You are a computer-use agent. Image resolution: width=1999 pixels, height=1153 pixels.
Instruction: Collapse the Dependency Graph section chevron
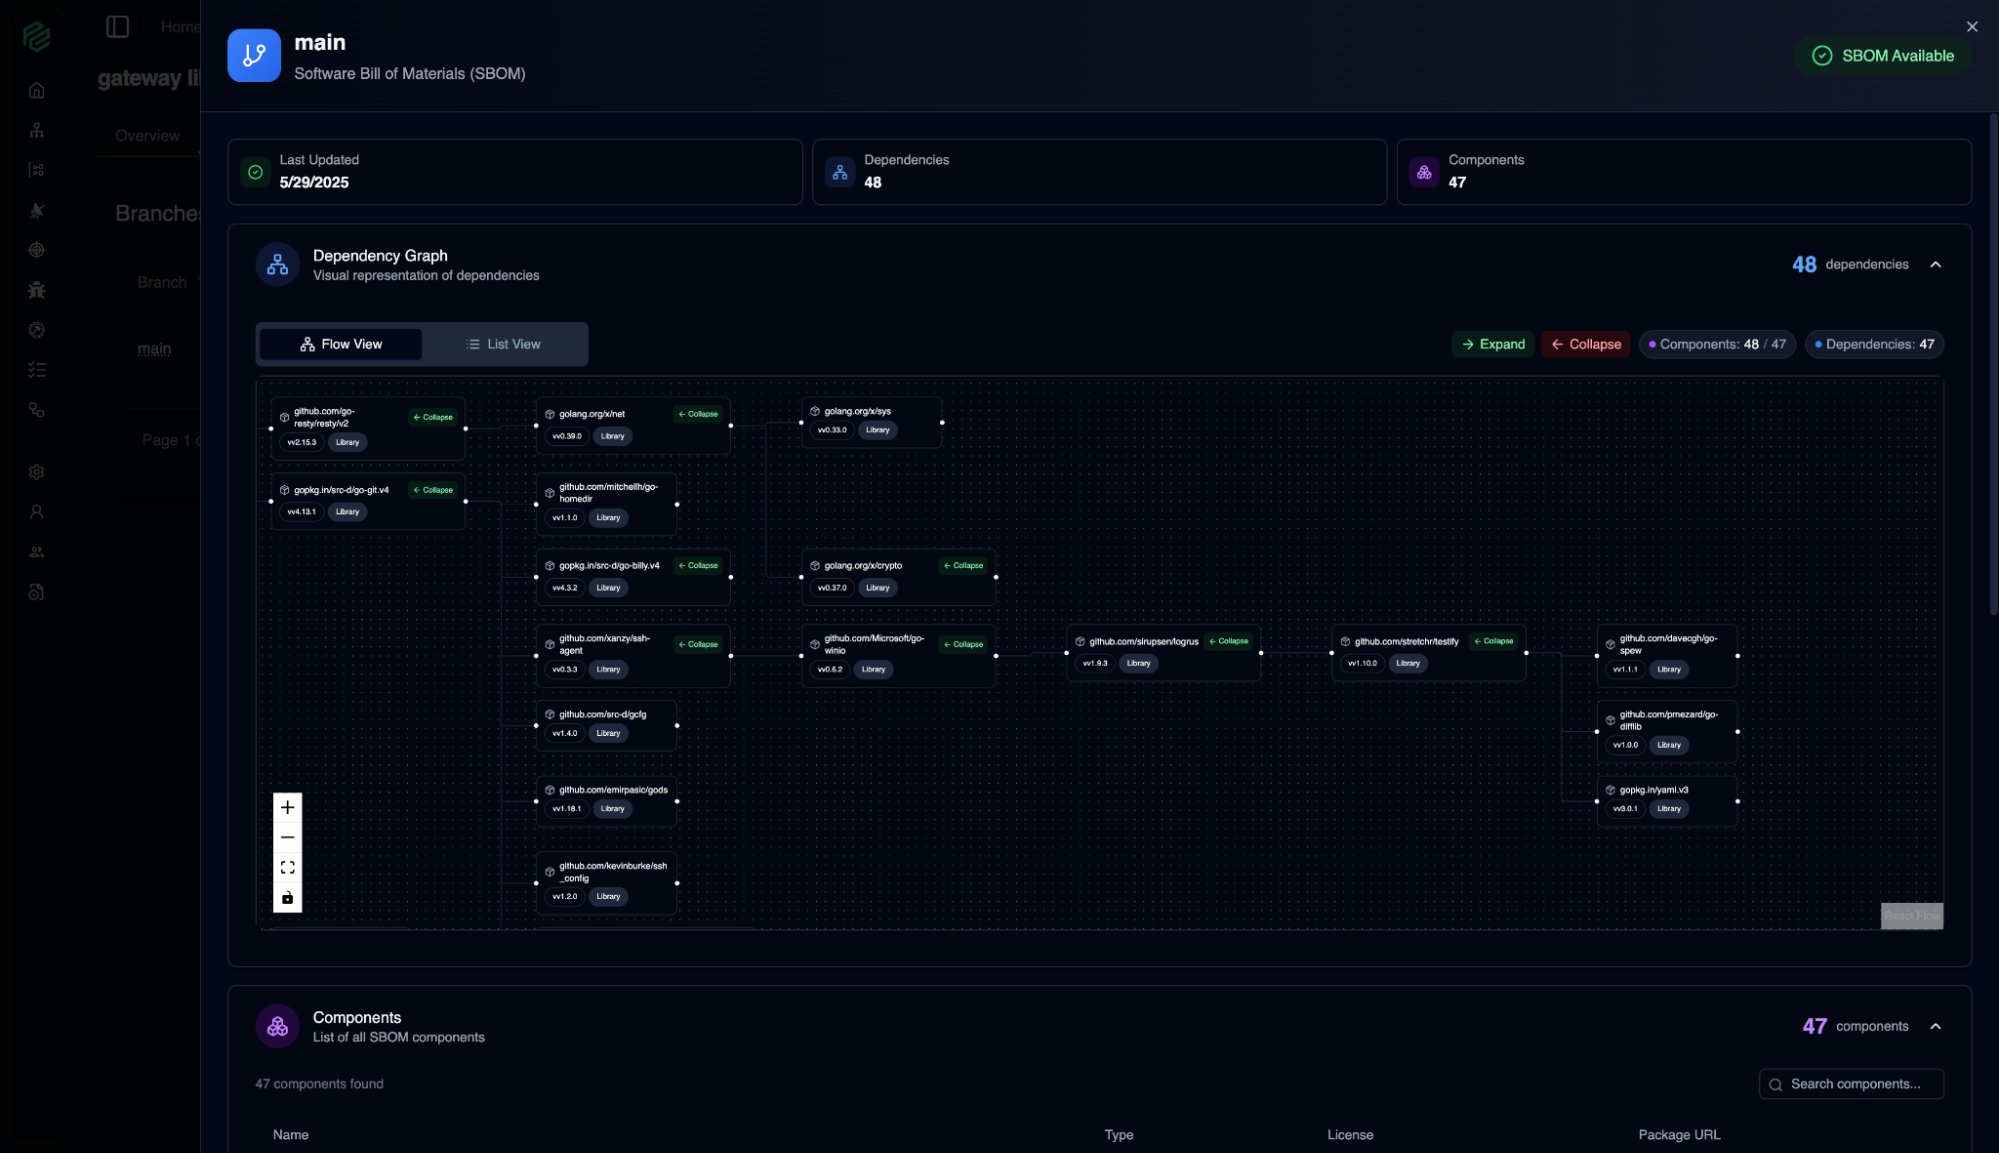pyautogui.click(x=1936, y=265)
